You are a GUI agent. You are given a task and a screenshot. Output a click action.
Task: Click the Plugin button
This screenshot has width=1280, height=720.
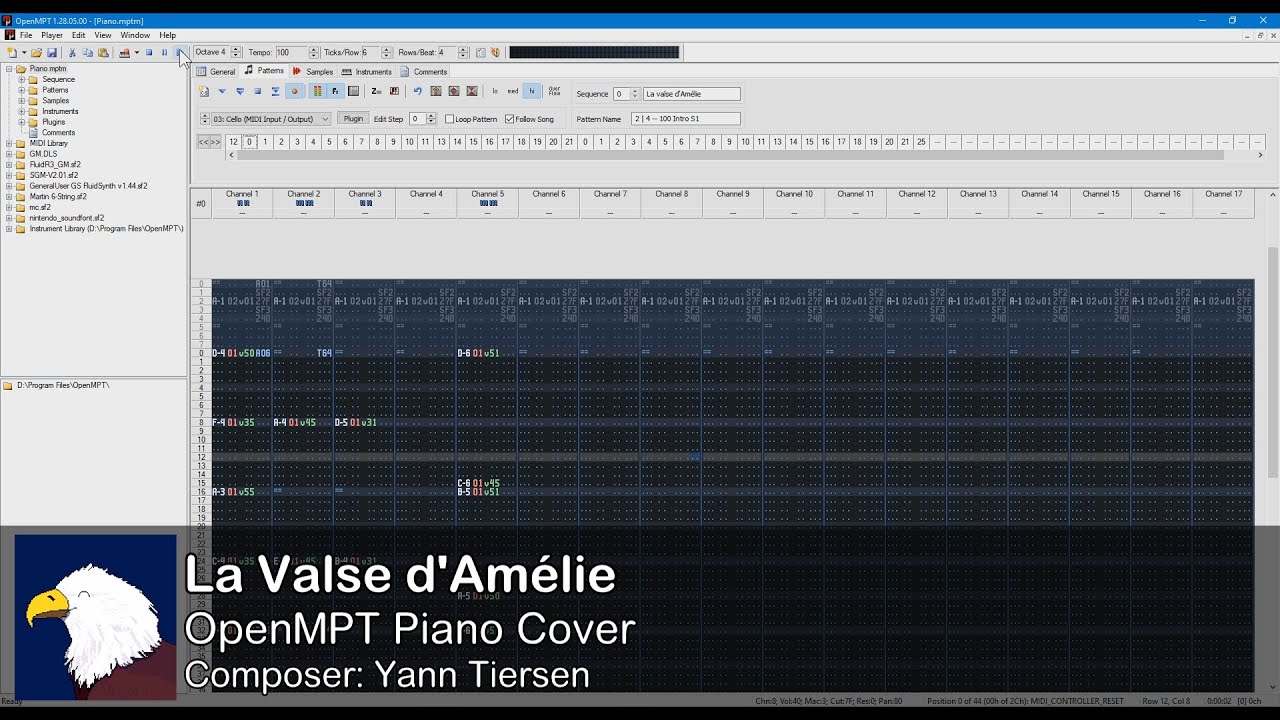tap(353, 119)
